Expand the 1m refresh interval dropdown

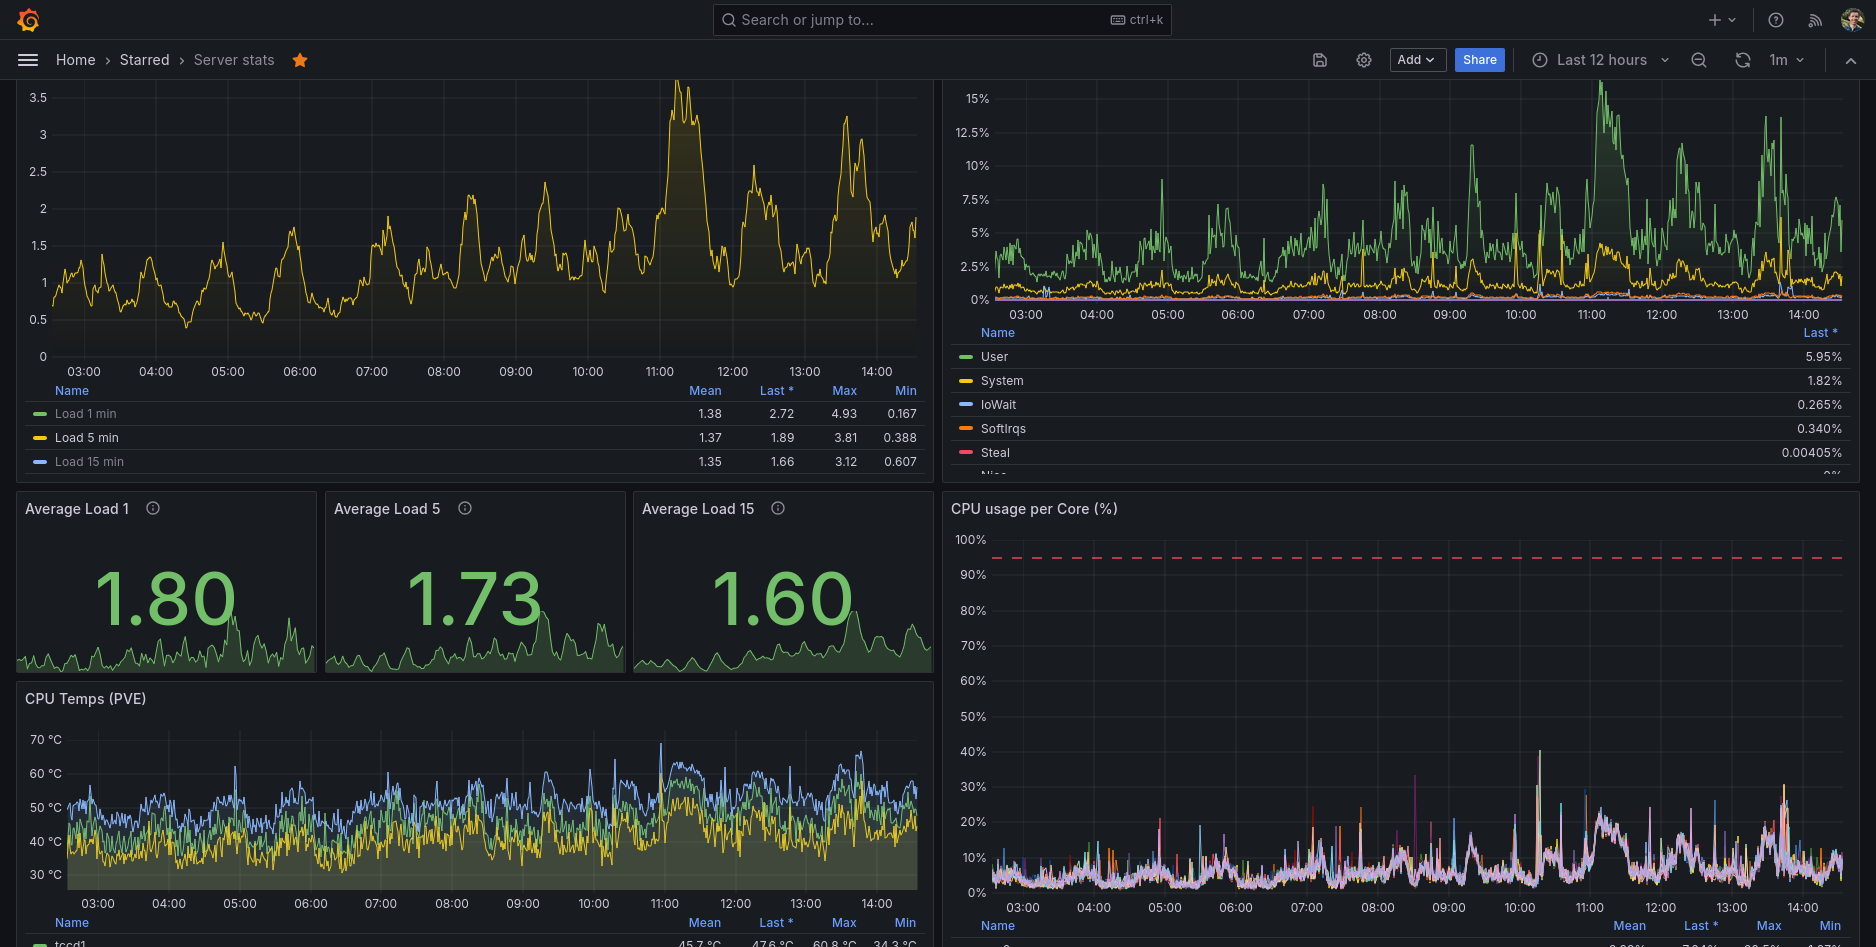[1787, 60]
